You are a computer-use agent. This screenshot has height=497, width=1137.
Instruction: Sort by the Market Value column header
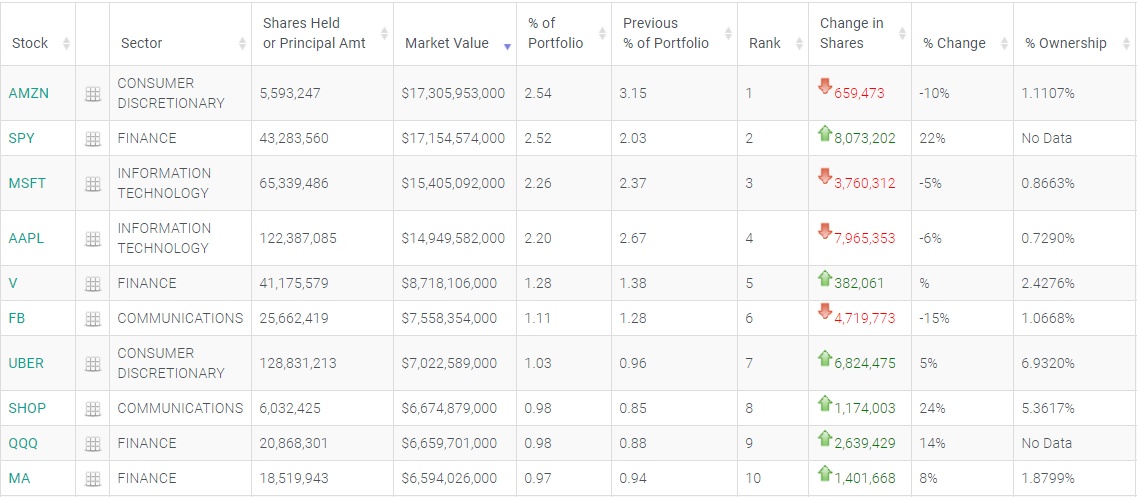point(447,43)
